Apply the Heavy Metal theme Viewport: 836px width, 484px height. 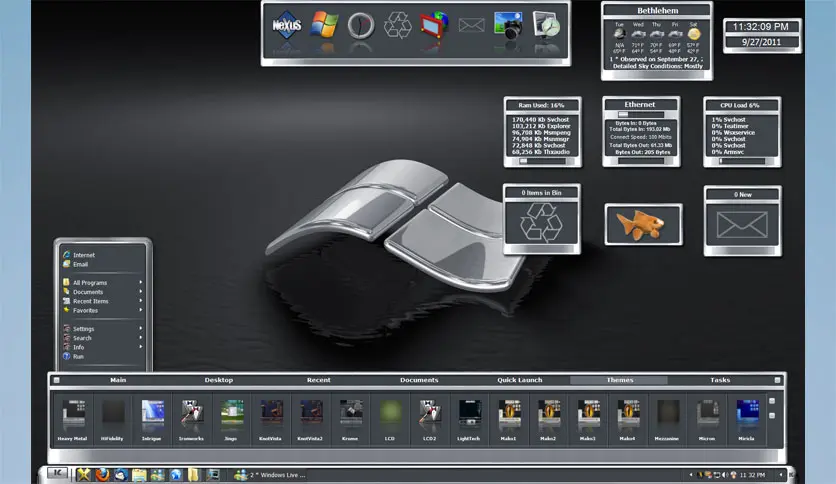point(73,419)
